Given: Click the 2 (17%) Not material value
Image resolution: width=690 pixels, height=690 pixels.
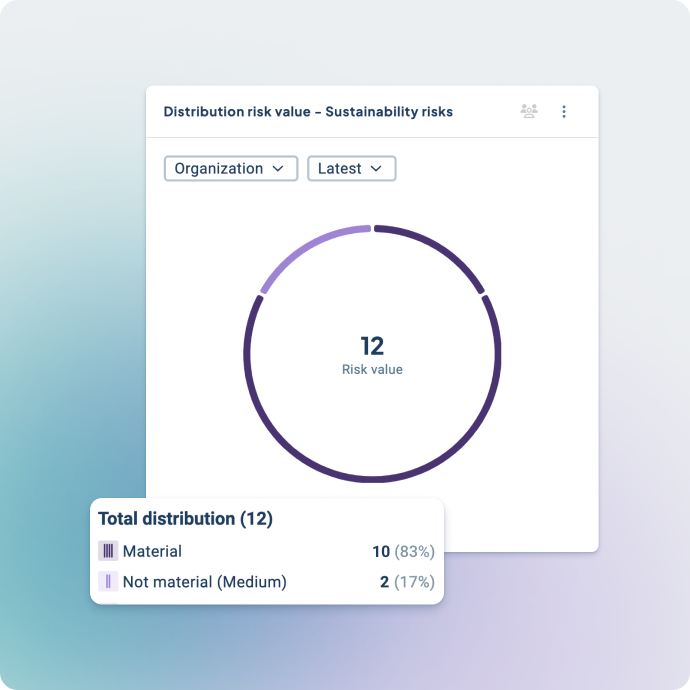Looking at the screenshot, I should [406, 582].
